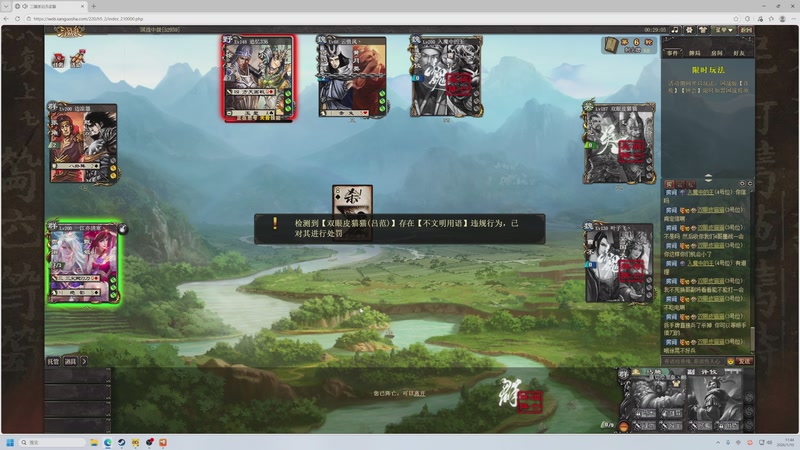
Task: Select the 房 chat channel filter
Action: pos(669,184)
